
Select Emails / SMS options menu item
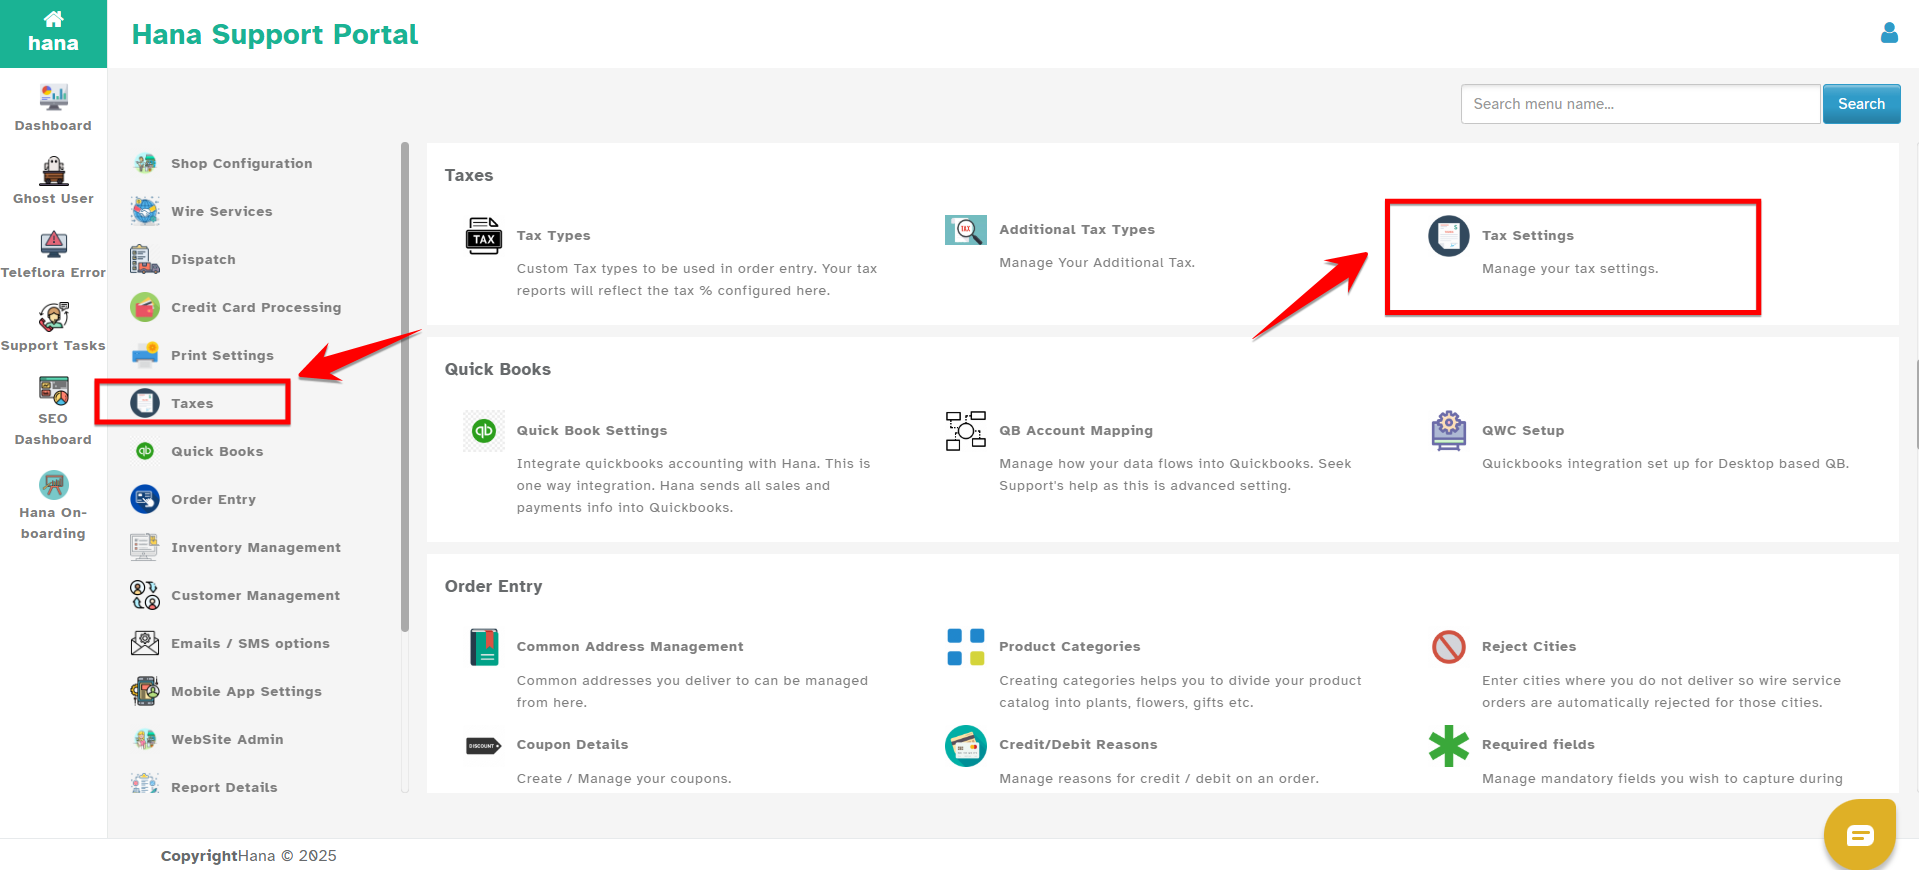pyautogui.click(x=251, y=643)
